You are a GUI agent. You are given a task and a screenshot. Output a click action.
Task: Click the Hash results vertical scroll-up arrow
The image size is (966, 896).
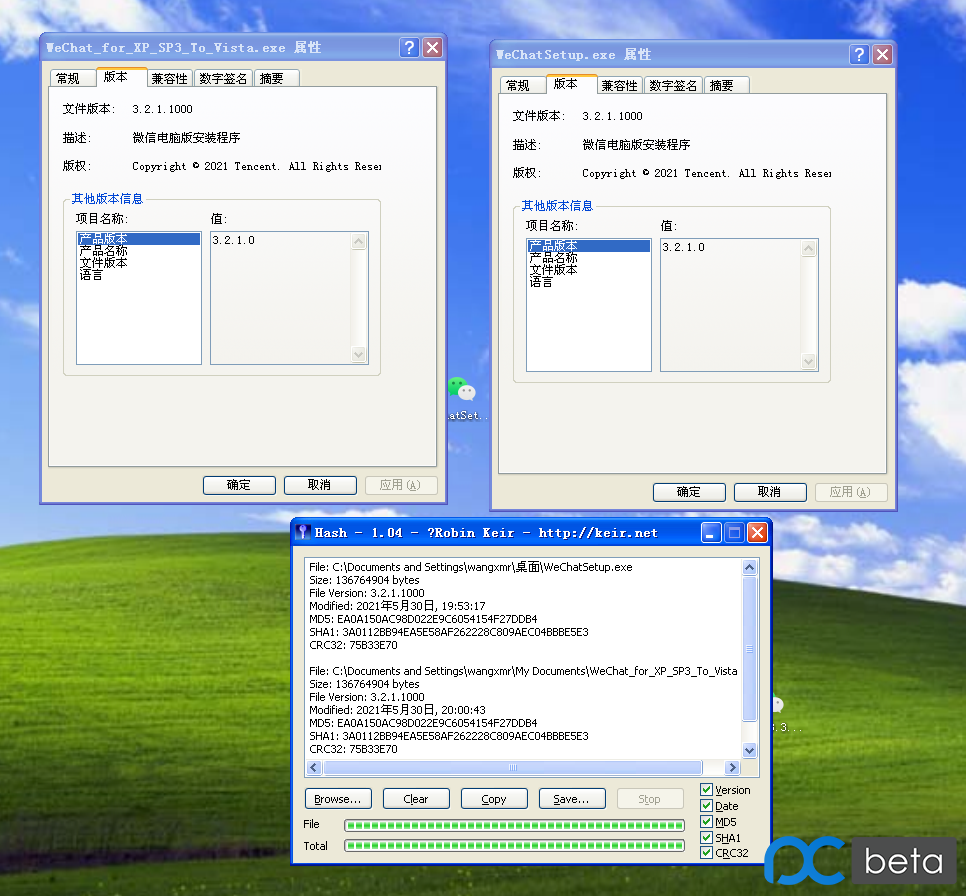[x=749, y=567]
